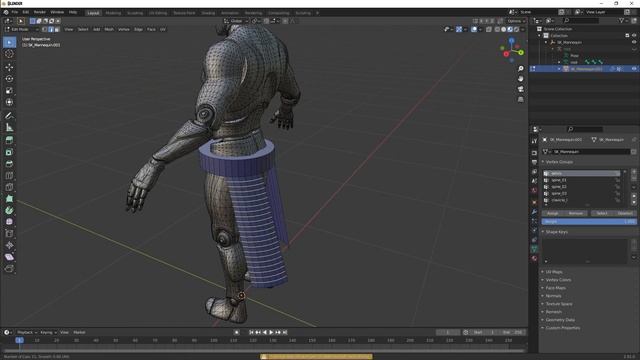
Task: Open Object Data properties tab
Action: (534, 248)
